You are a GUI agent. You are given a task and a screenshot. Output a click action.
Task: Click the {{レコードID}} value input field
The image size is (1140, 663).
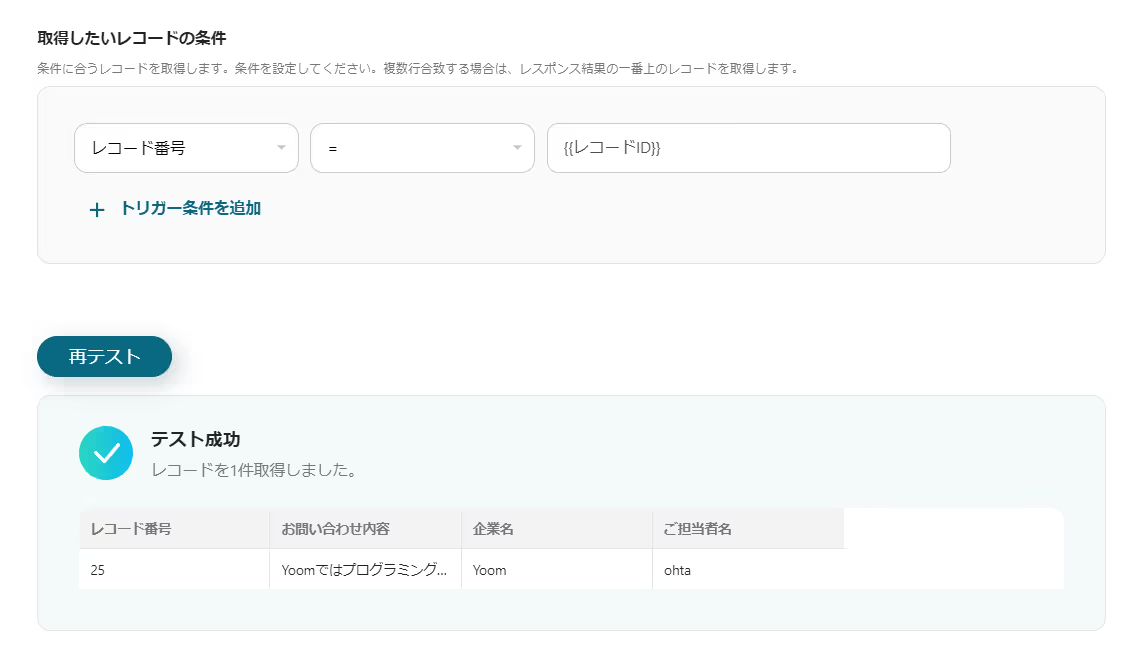pos(749,148)
